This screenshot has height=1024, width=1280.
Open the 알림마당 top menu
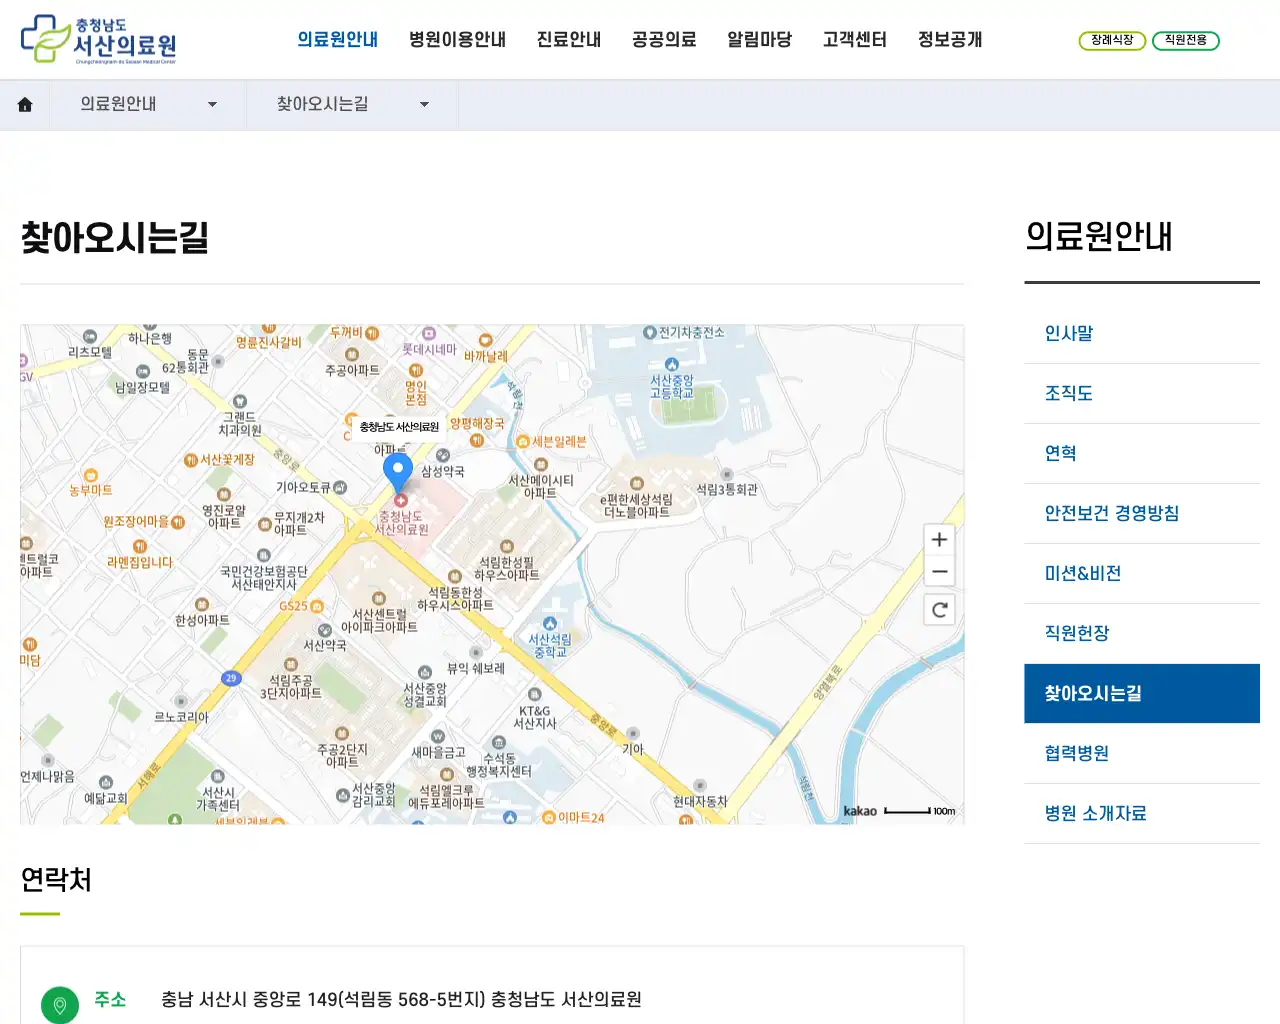point(759,40)
